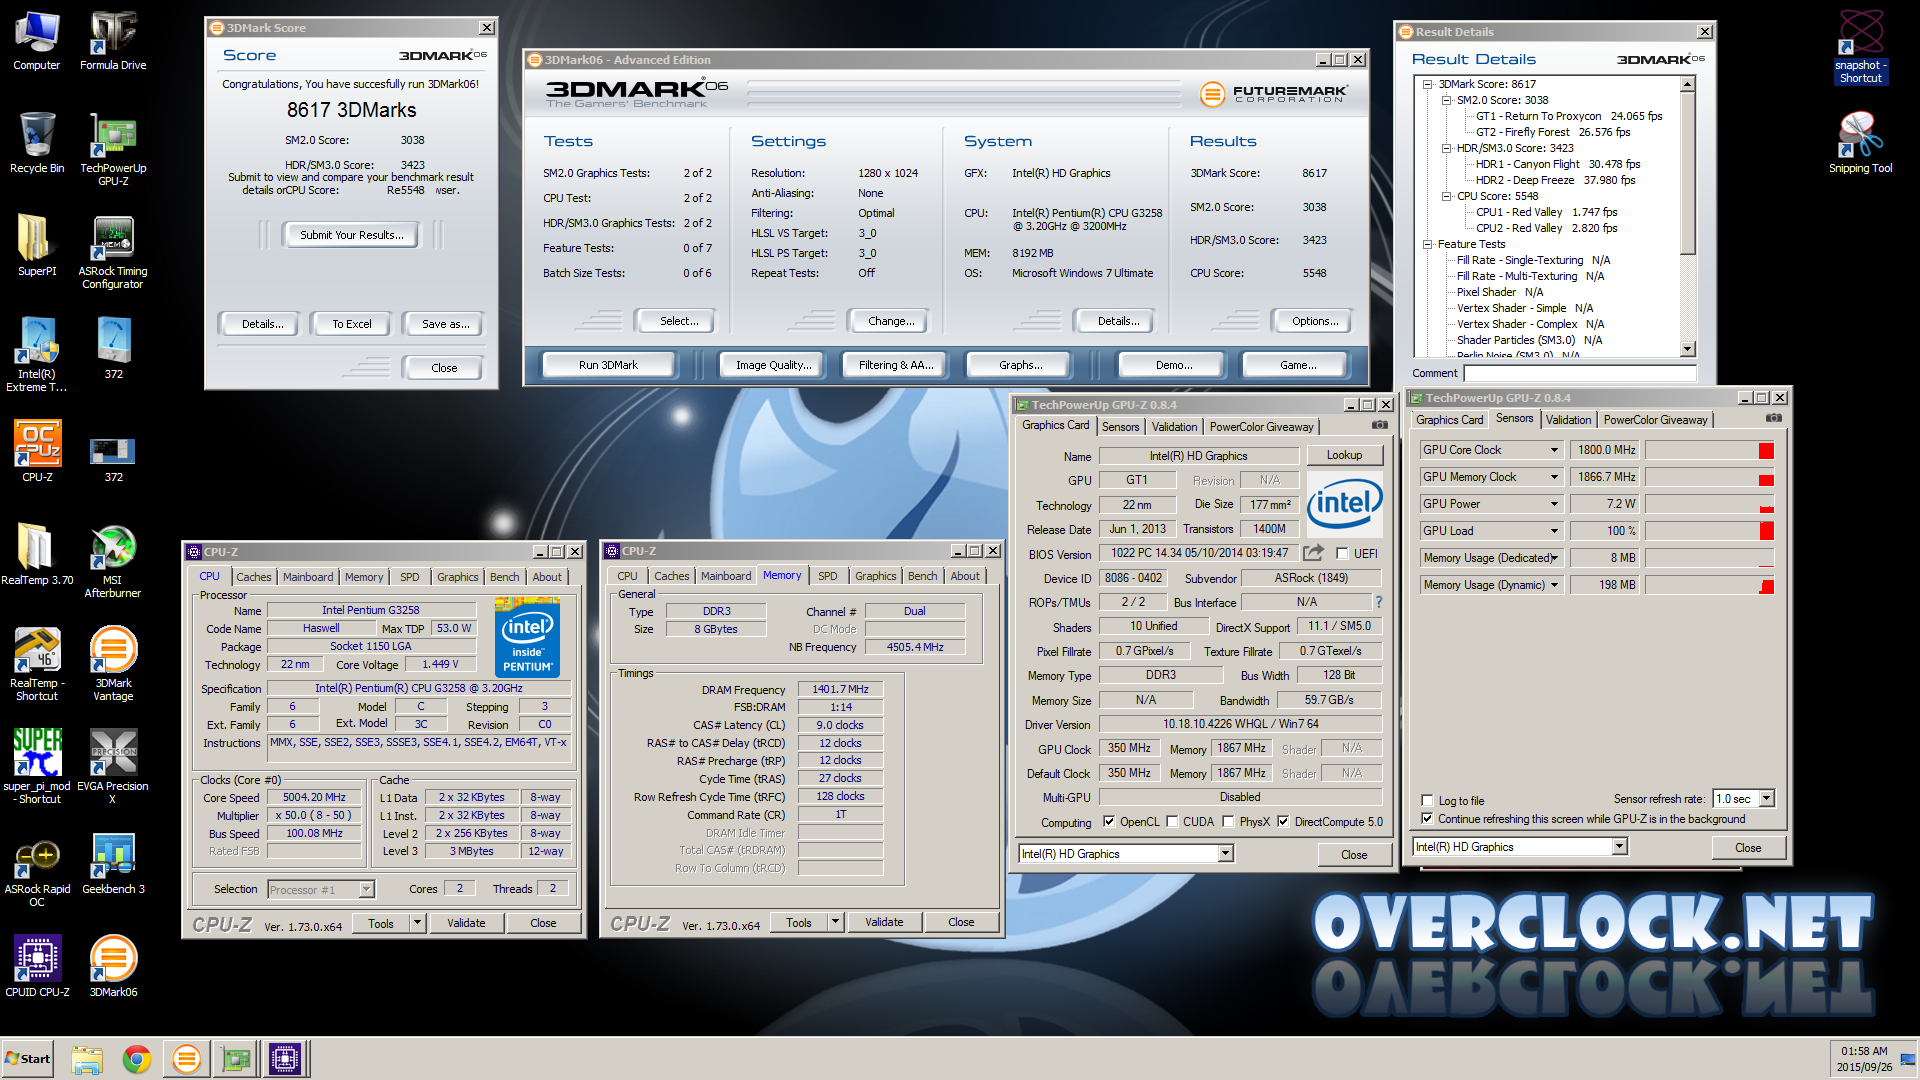Screen dimensions: 1920x1080
Task: Click the Memory Usage (Dynamic) sensor graph
Action: tap(1710, 585)
